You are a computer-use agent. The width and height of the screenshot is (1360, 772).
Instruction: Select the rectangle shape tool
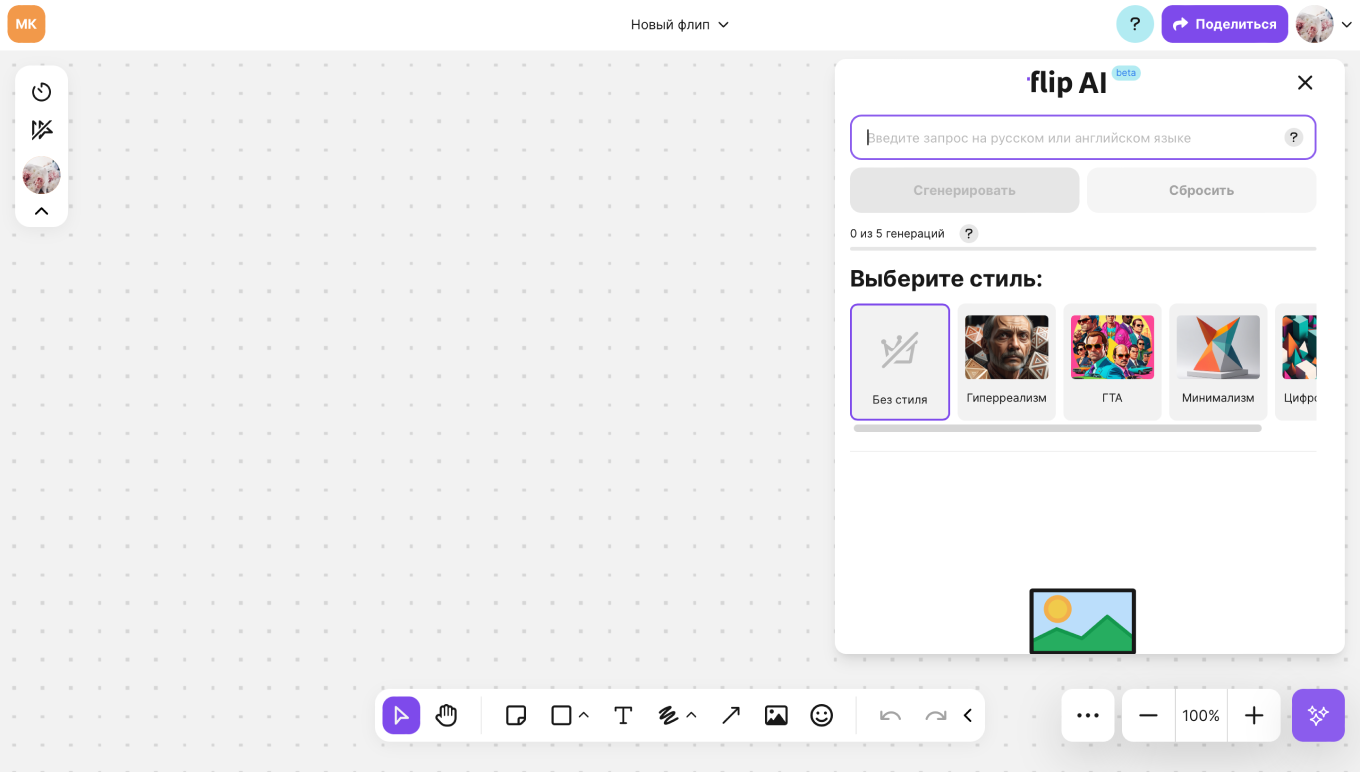point(561,715)
